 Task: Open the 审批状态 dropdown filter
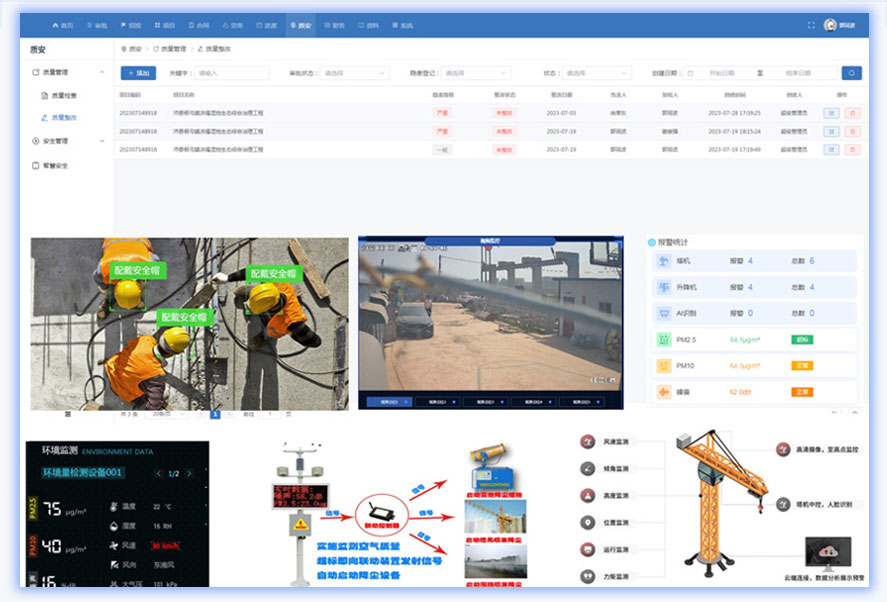tap(355, 73)
